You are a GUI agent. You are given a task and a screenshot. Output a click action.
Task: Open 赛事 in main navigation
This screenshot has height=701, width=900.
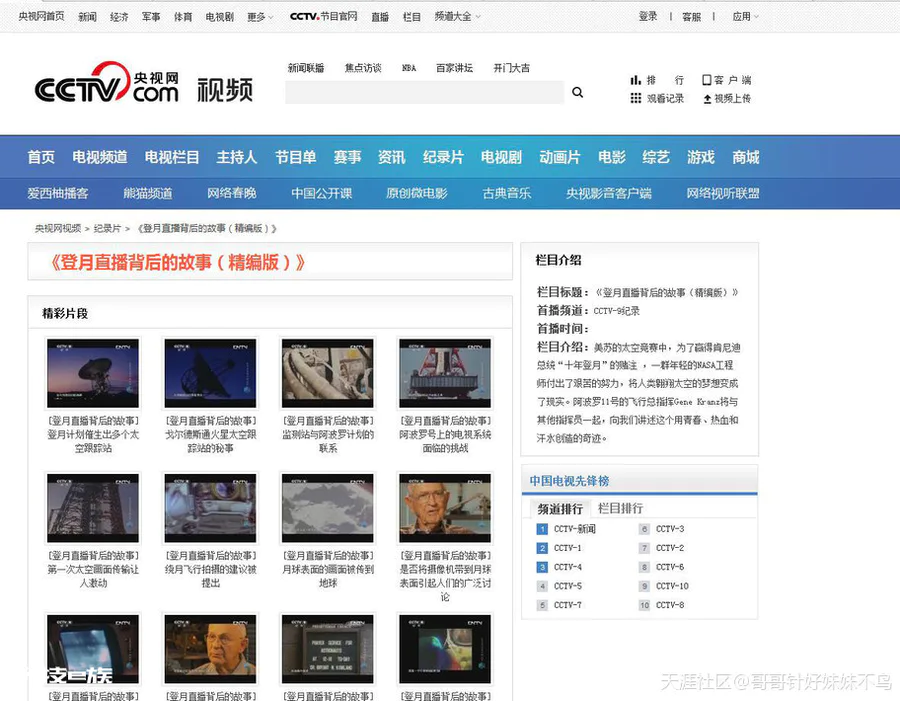click(347, 157)
